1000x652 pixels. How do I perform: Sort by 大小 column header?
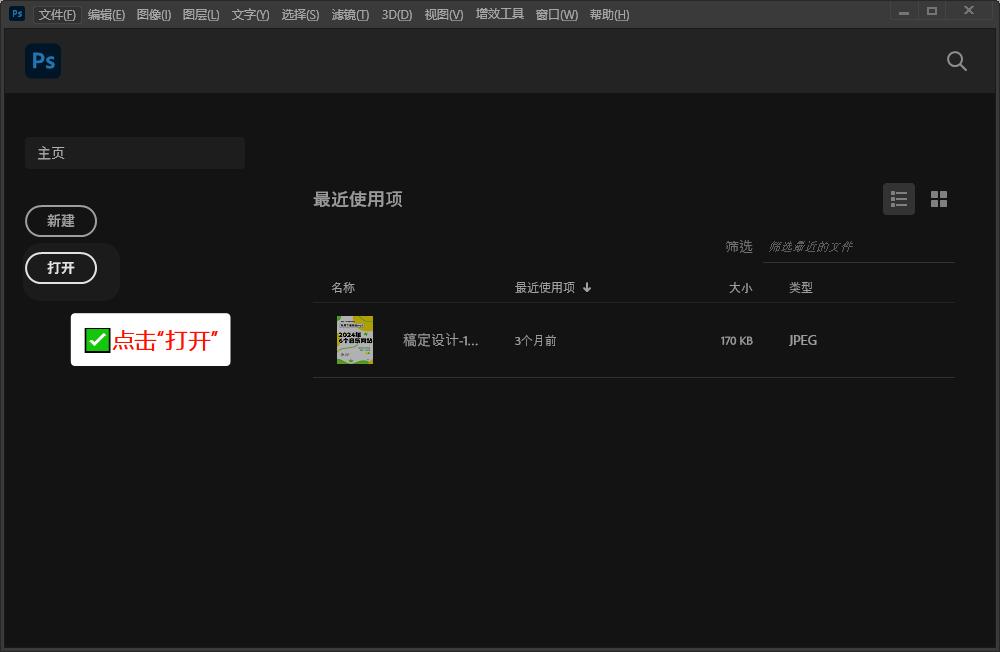tap(740, 288)
